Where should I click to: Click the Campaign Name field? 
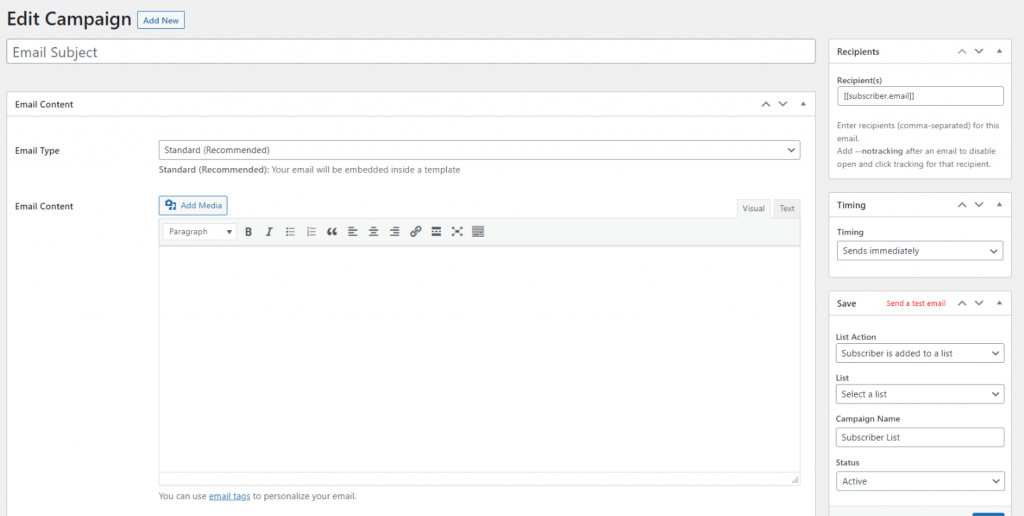pyautogui.click(x=920, y=438)
